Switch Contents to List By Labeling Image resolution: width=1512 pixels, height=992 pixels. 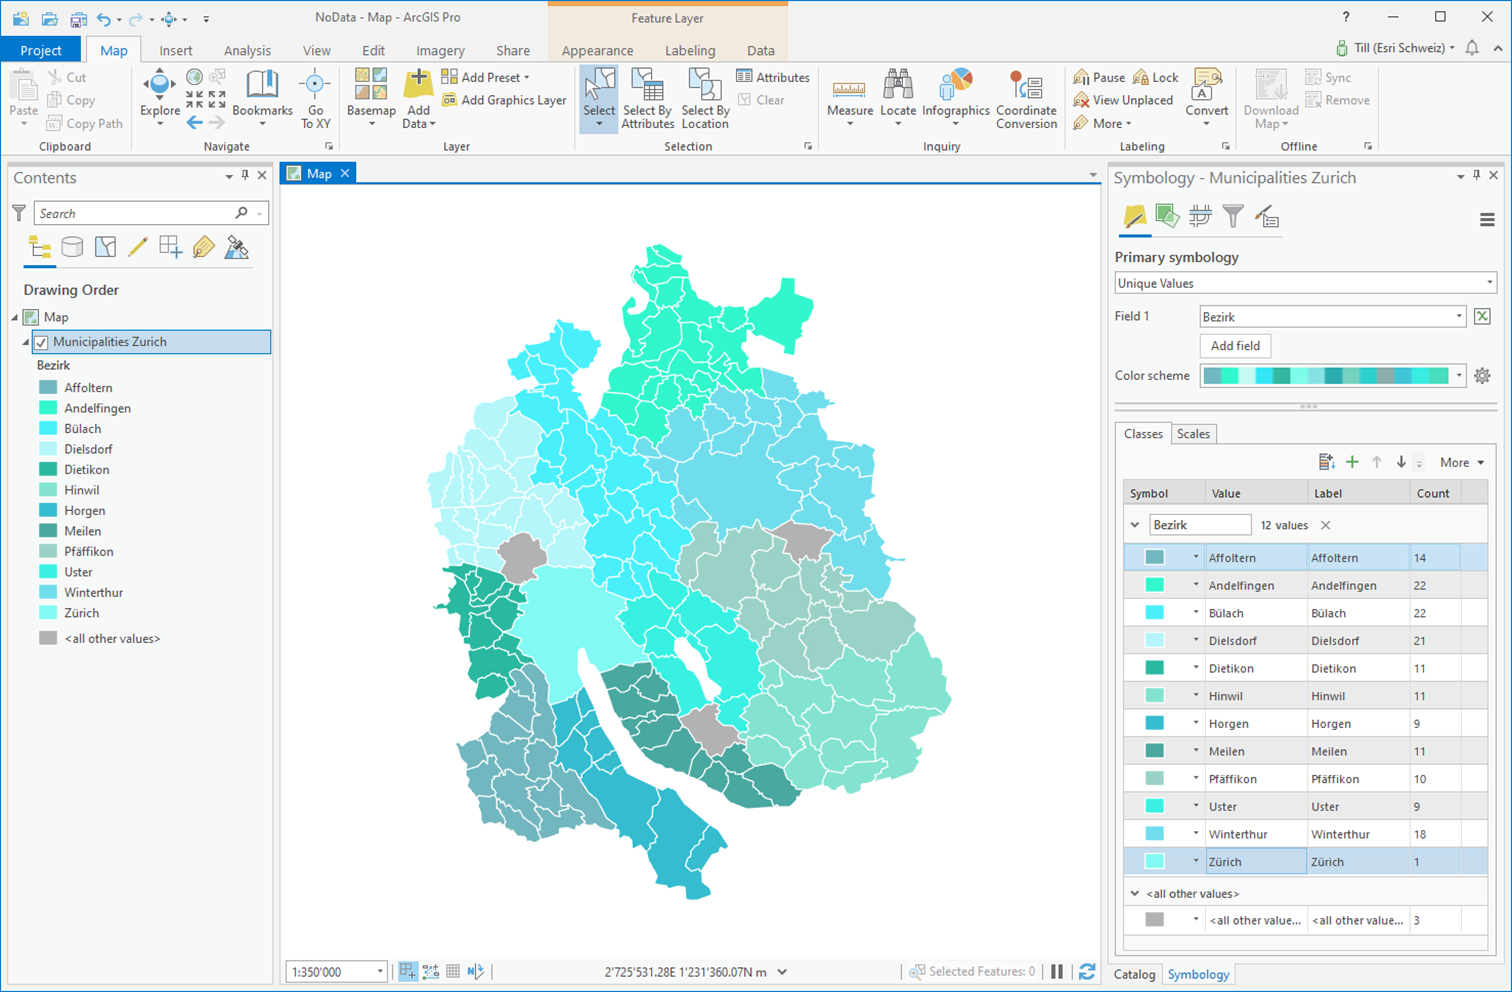pos(204,247)
